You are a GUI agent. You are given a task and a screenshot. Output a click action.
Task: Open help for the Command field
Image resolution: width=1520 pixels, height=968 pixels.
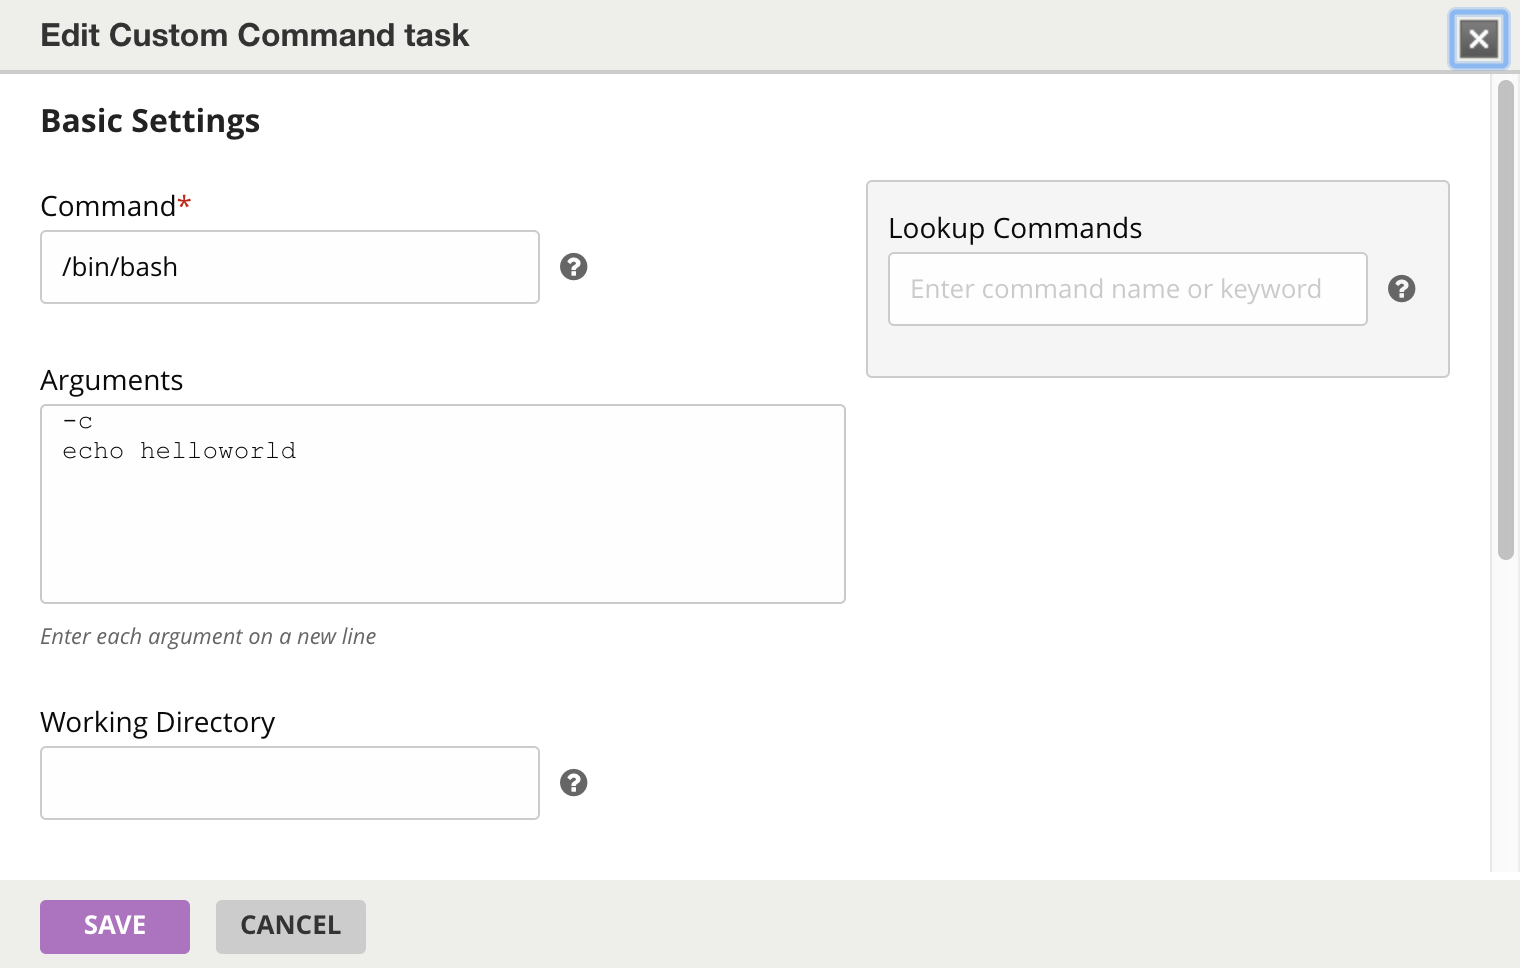point(573,267)
